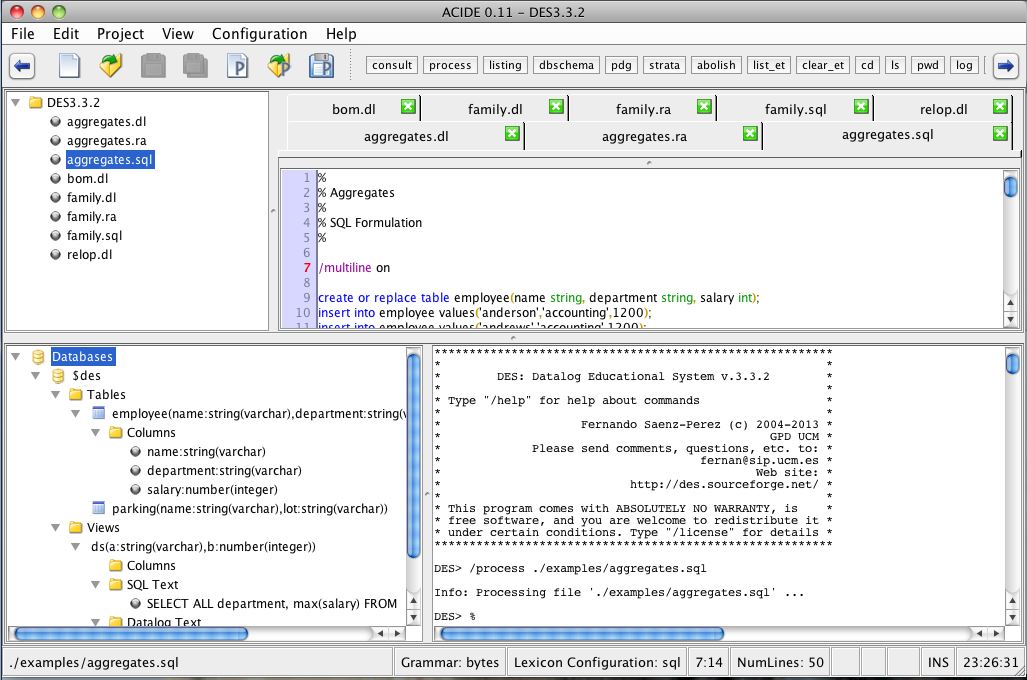The width and height of the screenshot is (1027, 680).
Task: Collapse the employee Columns folder
Action: (x=96, y=432)
